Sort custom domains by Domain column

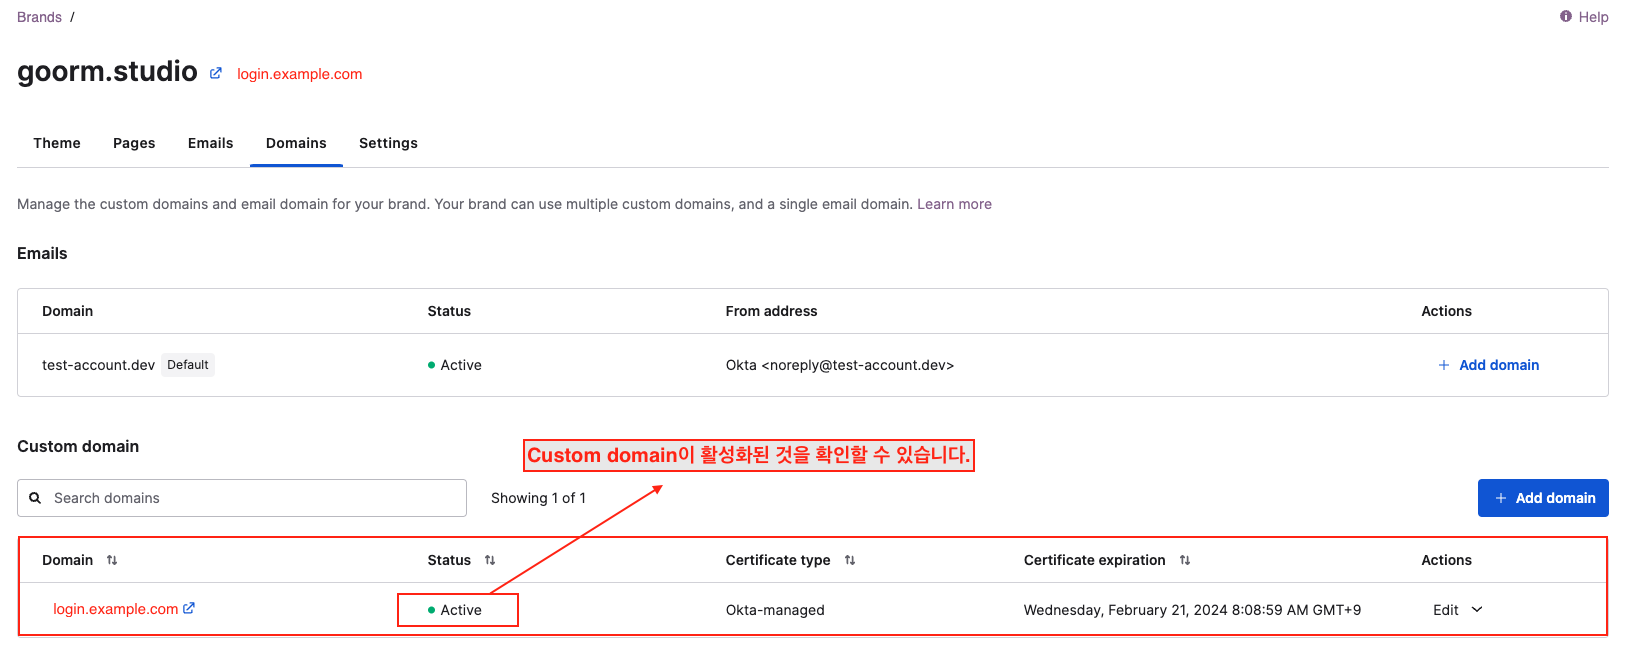[x=112, y=560]
